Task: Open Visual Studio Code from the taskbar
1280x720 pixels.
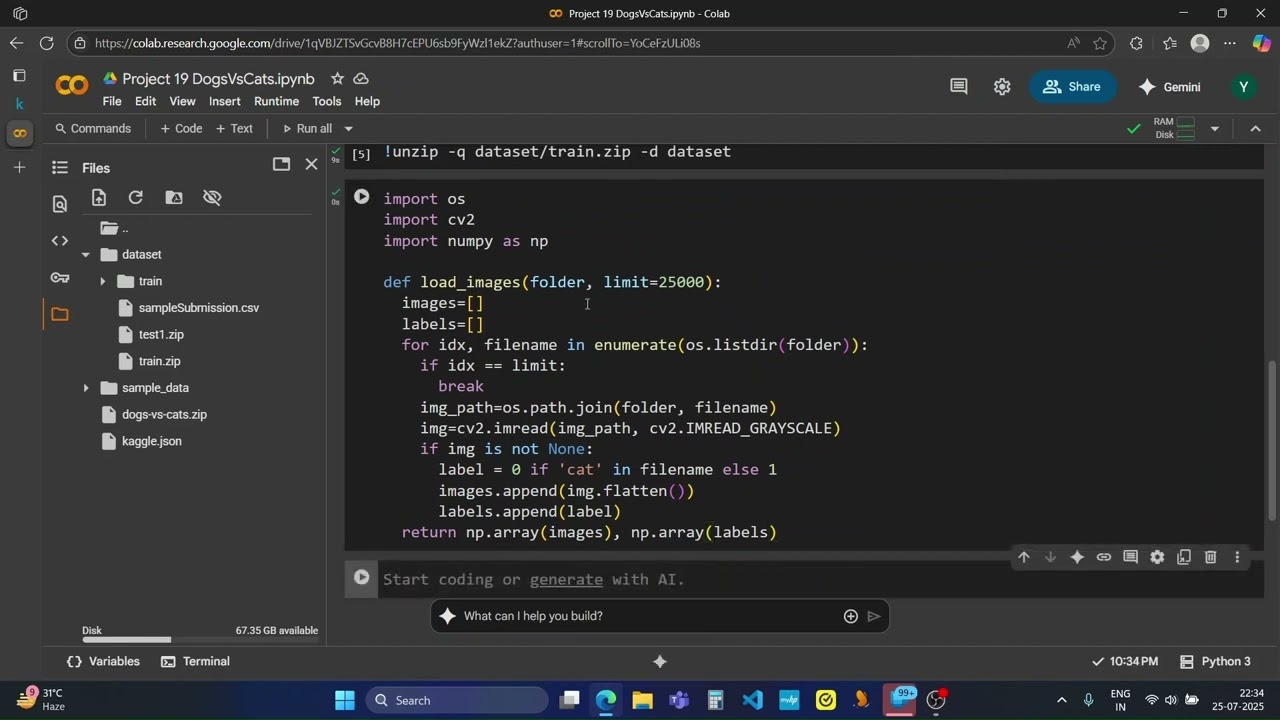Action: click(753, 700)
